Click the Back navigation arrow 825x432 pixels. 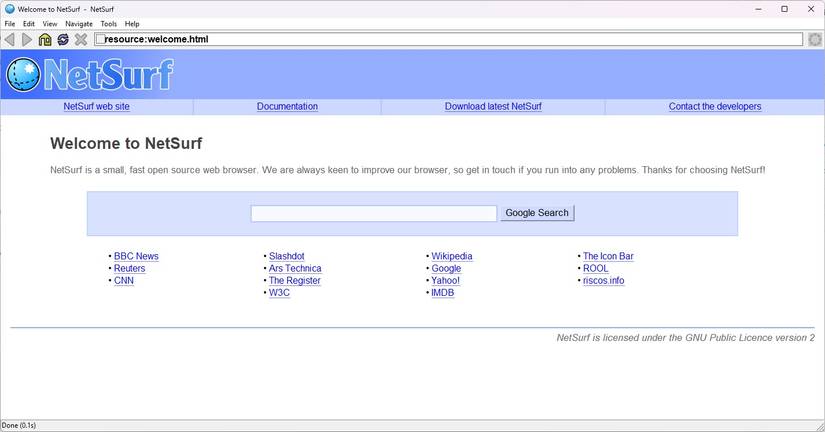pos(9,39)
